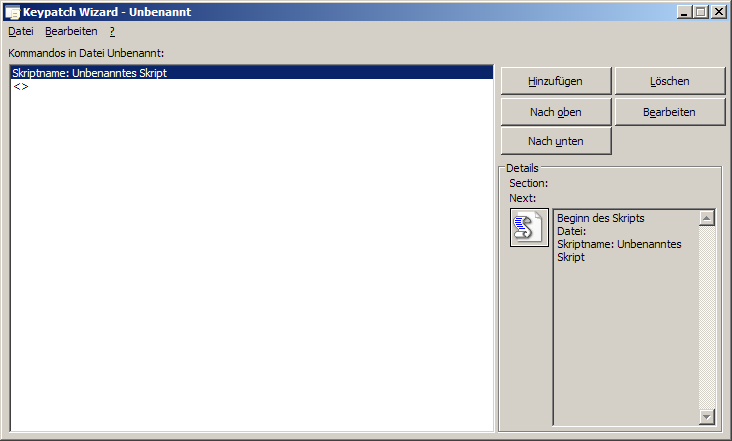732x441 pixels.
Task: Click the script icon in Details panel
Action: click(529, 228)
